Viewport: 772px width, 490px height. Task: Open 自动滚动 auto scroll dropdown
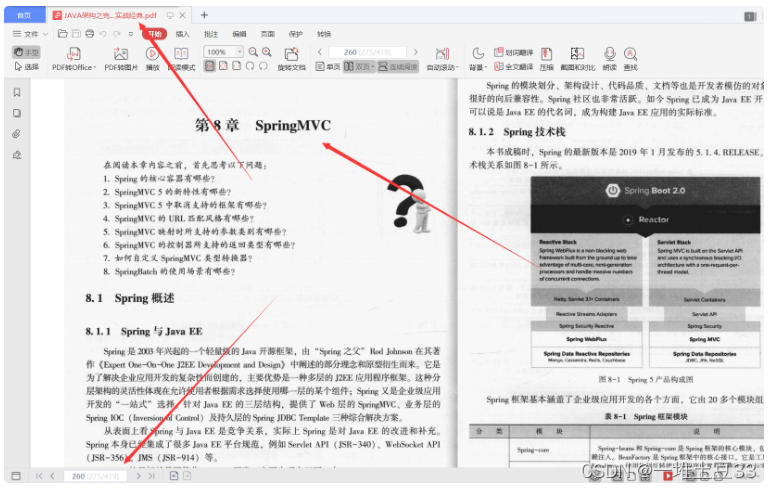(443, 60)
